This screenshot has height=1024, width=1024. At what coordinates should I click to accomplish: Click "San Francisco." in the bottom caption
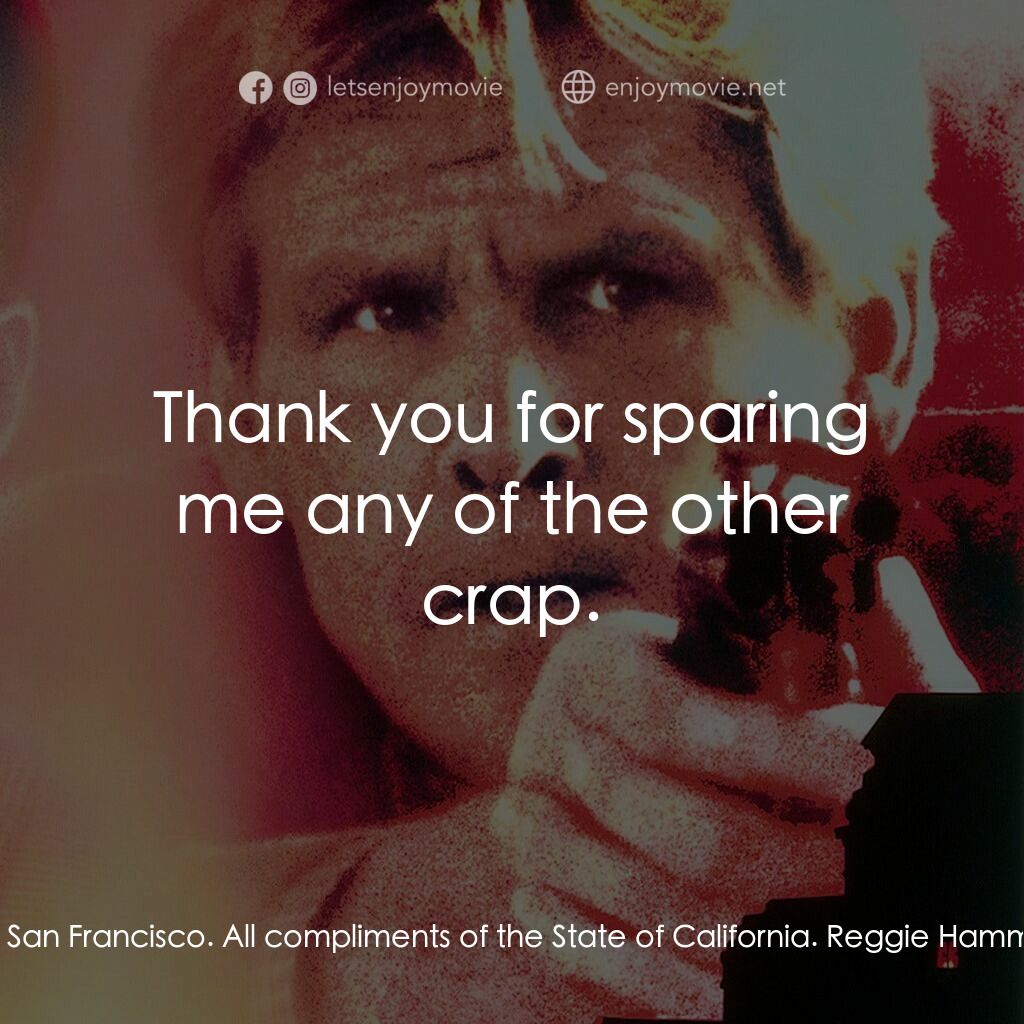(110, 937)
